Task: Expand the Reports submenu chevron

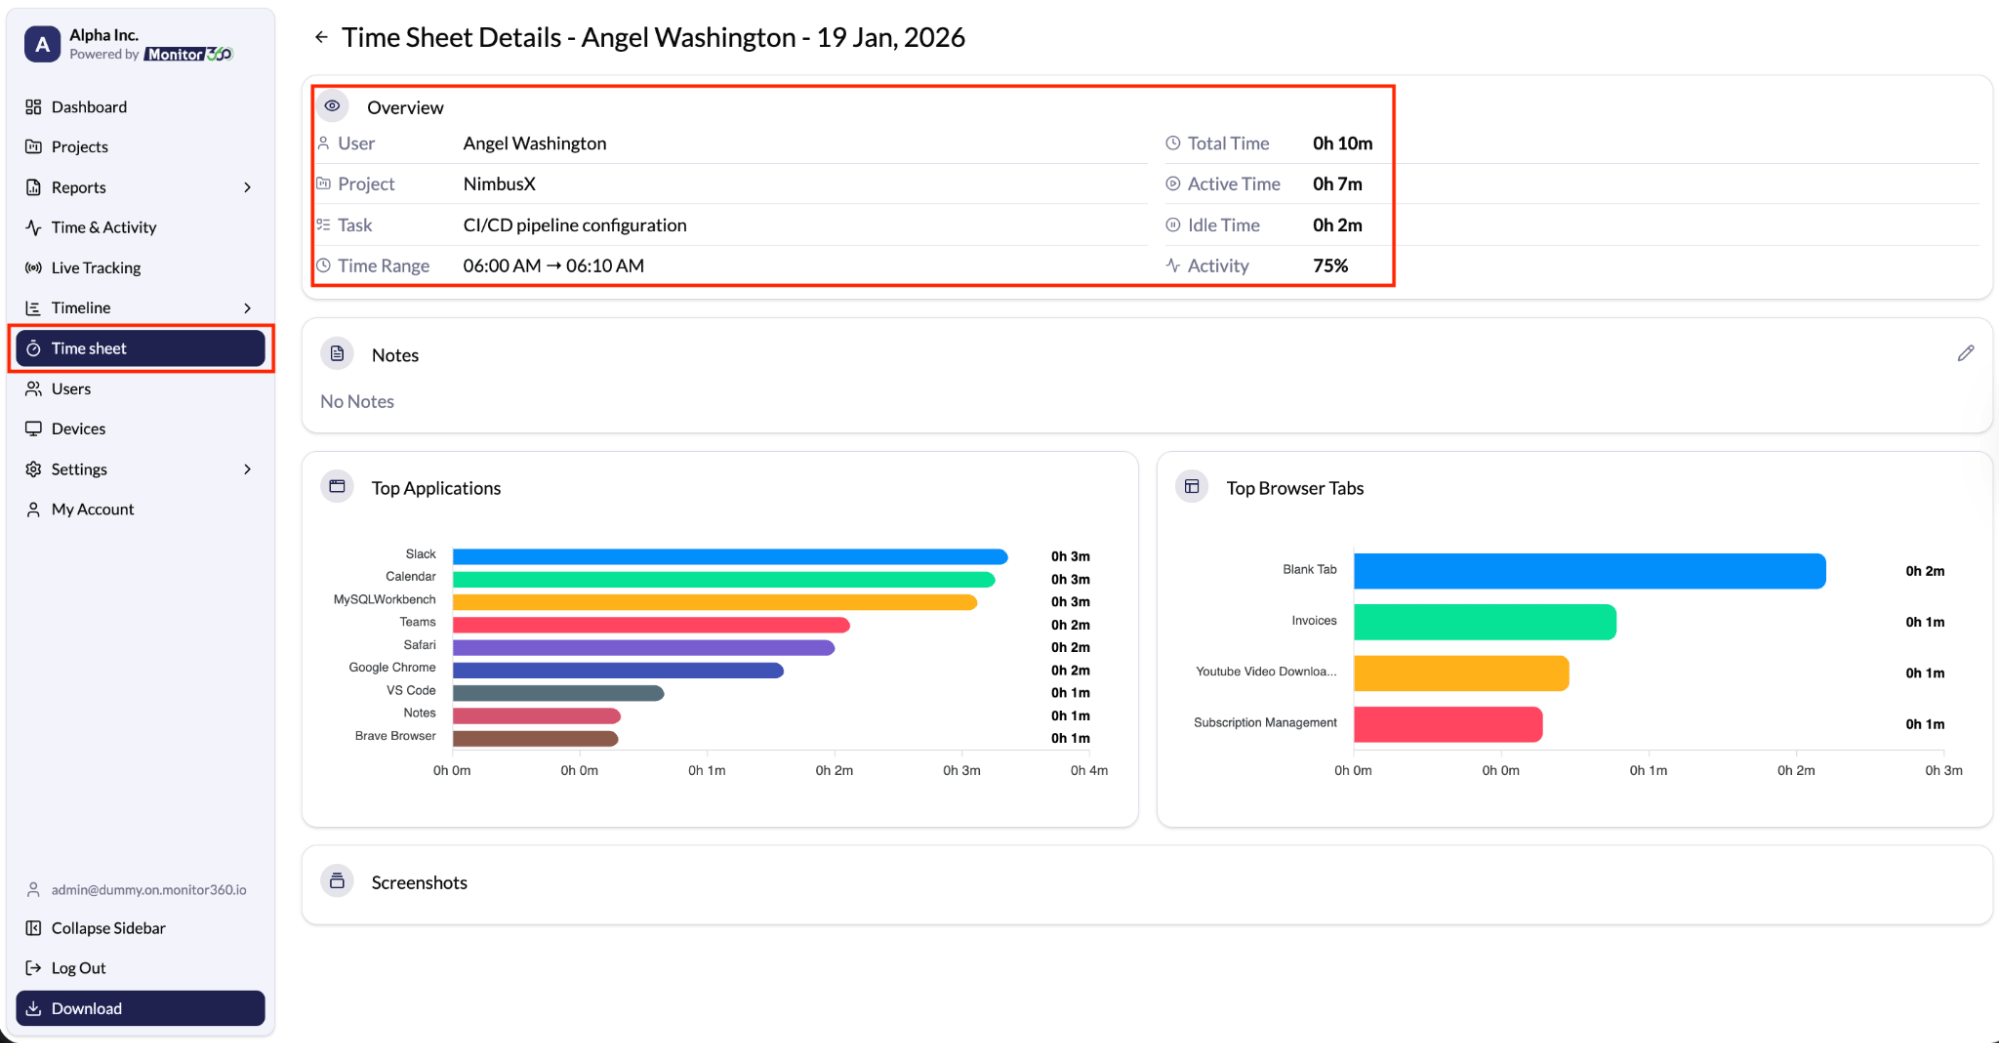Action: click(247, 187)
